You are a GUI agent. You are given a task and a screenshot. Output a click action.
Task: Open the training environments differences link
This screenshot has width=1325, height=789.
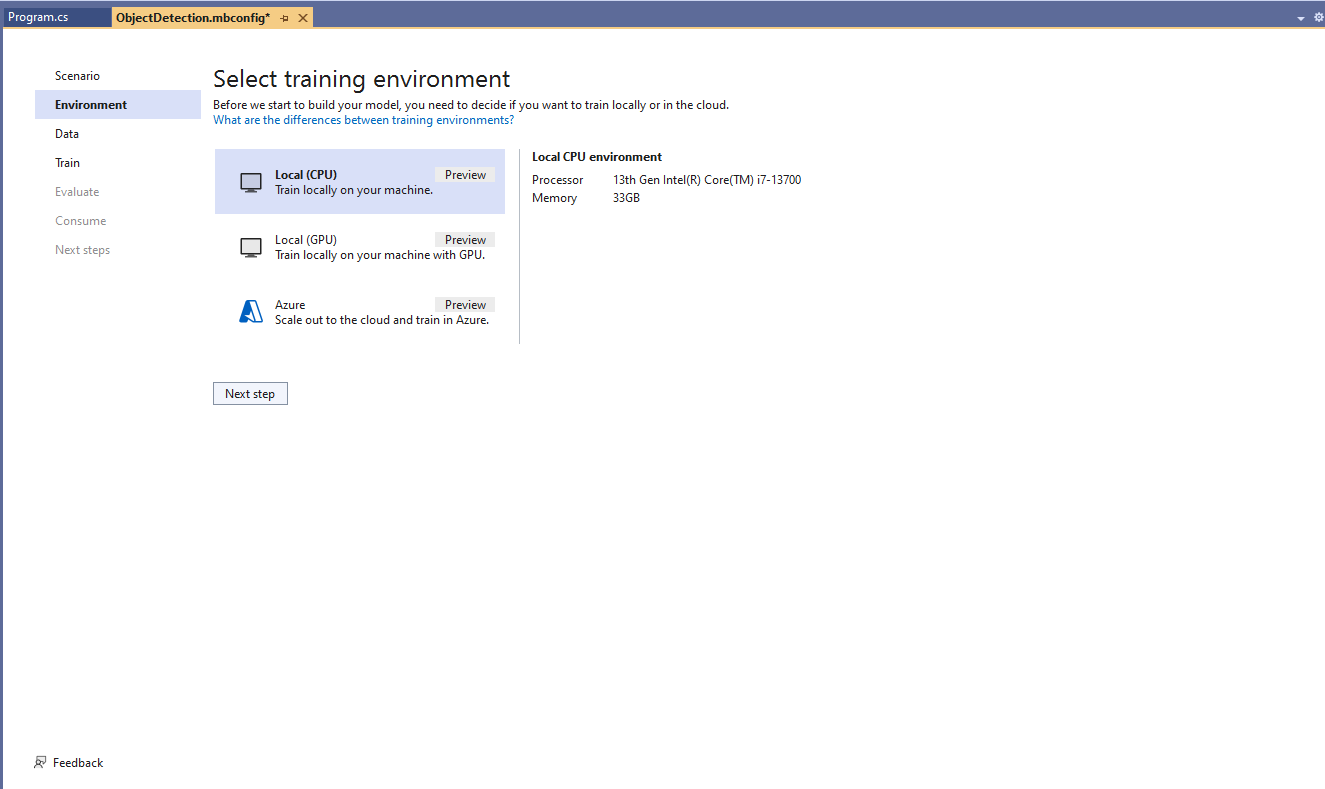[x=363, y=120]
